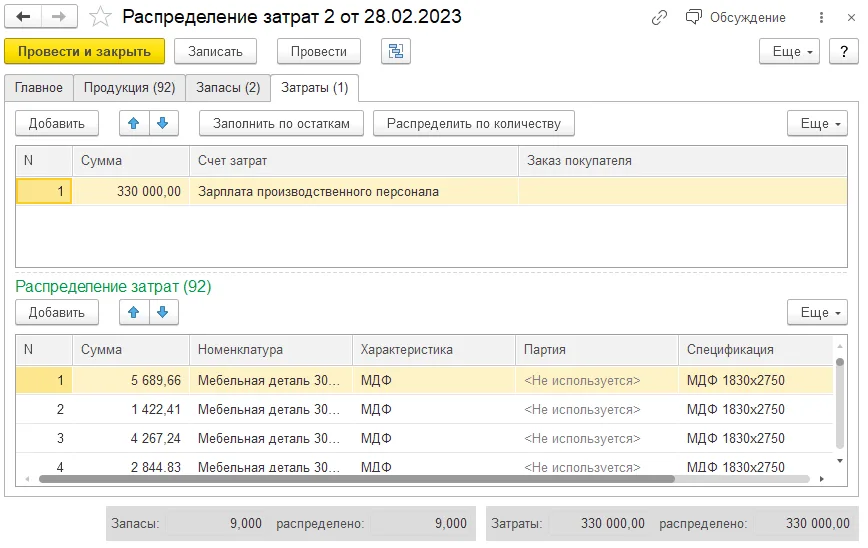Move cost row up in upper table
This screenshot has height=548, width=868.
pos(134,123)
